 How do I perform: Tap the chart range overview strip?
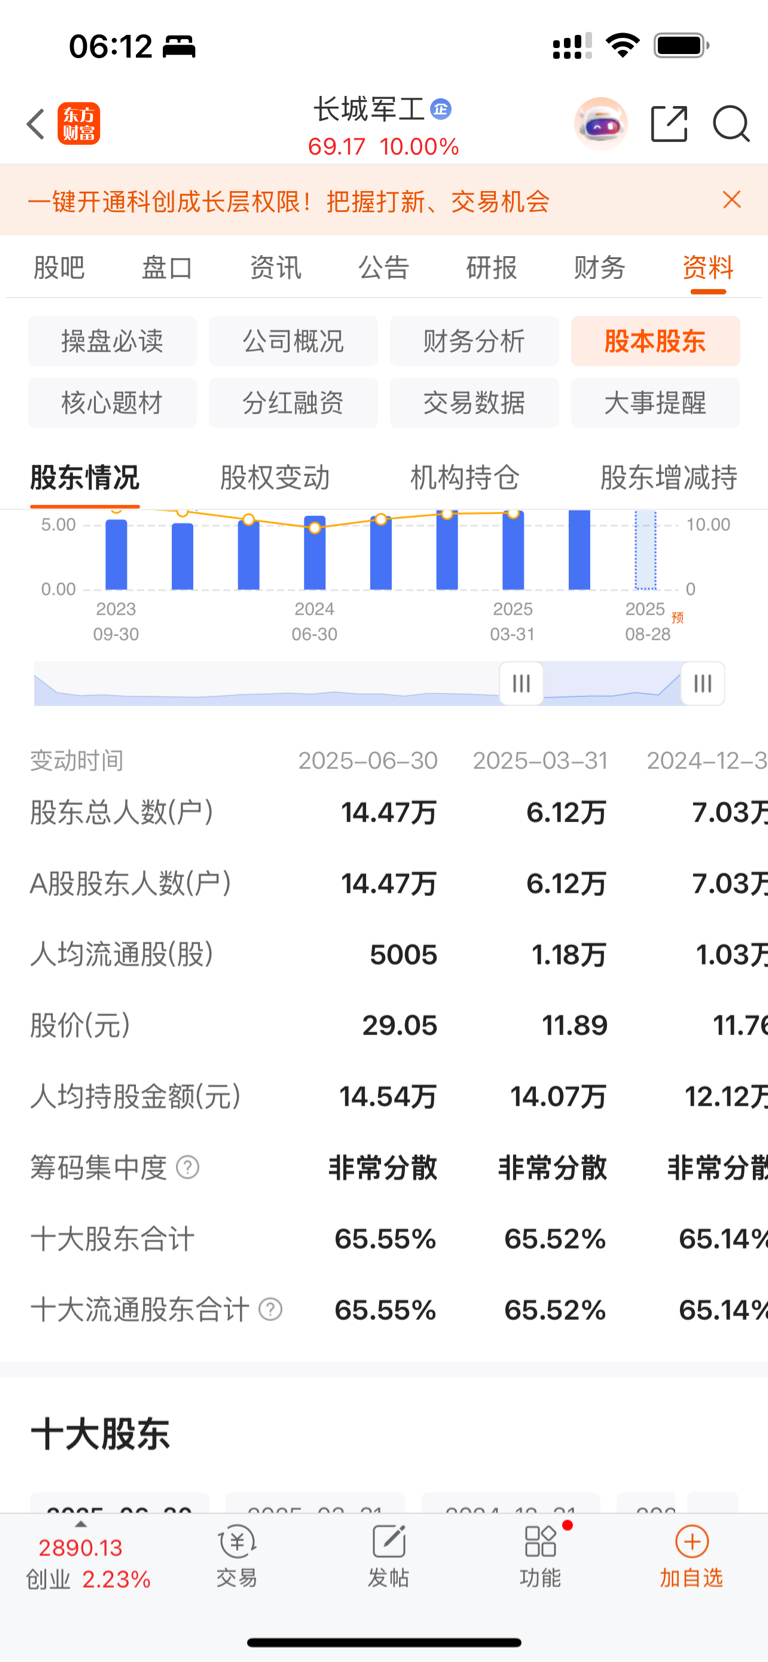380,684
